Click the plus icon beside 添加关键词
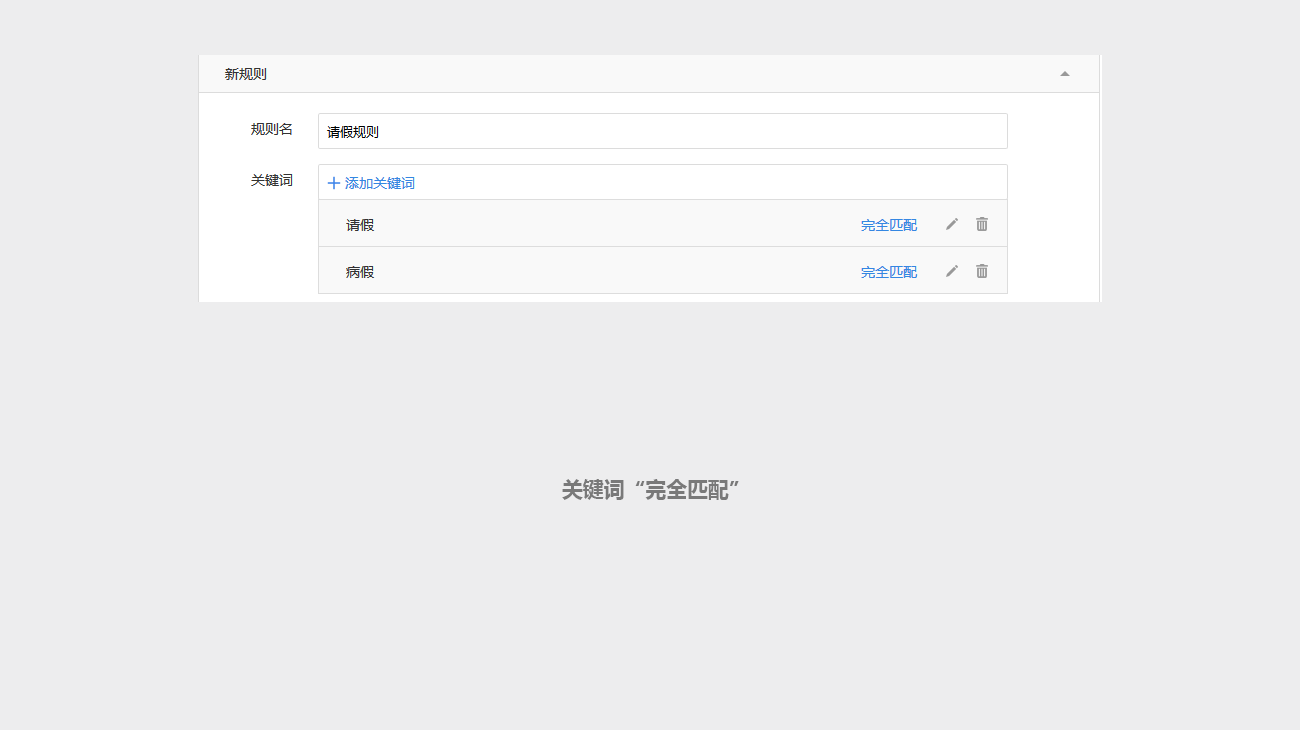 [x=334, y=183]
